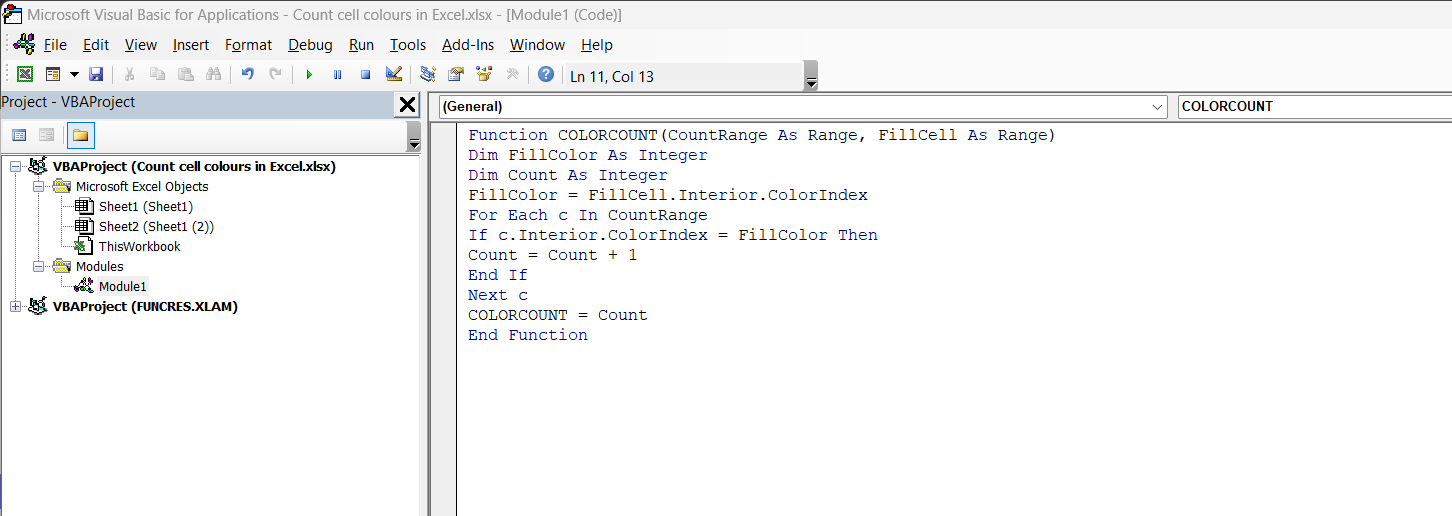Click the Paste clipboard icon
The width and height of the screenshot is (1452, 516).
(186, 75)
